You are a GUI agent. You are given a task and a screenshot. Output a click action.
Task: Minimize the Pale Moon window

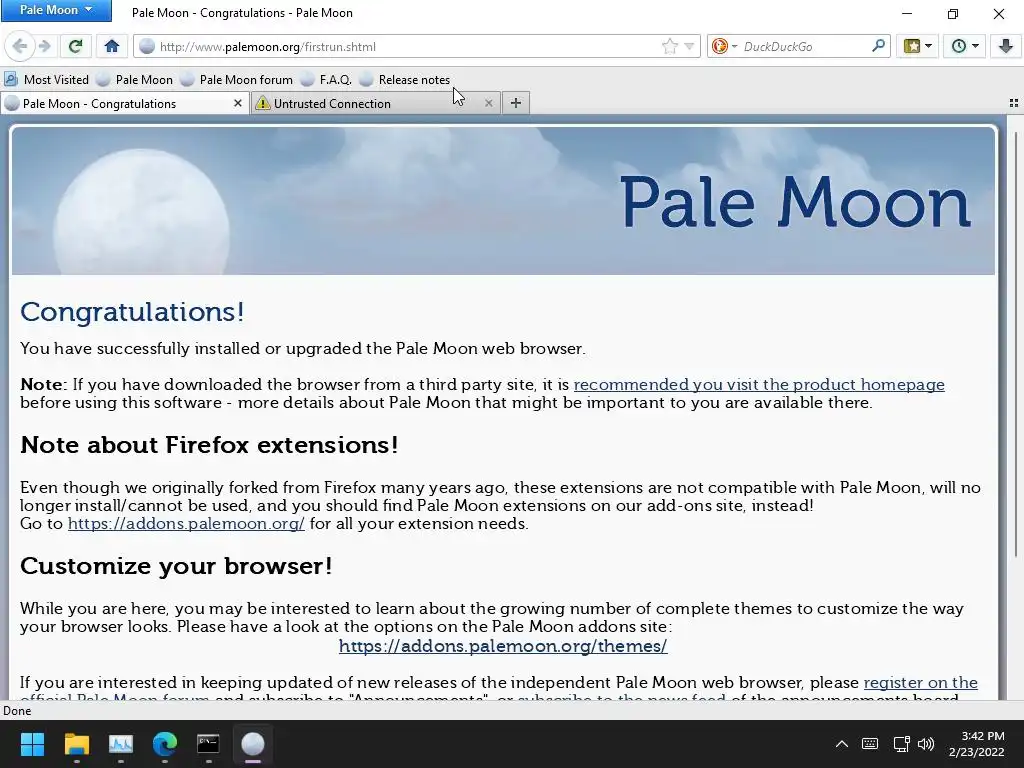906,13
